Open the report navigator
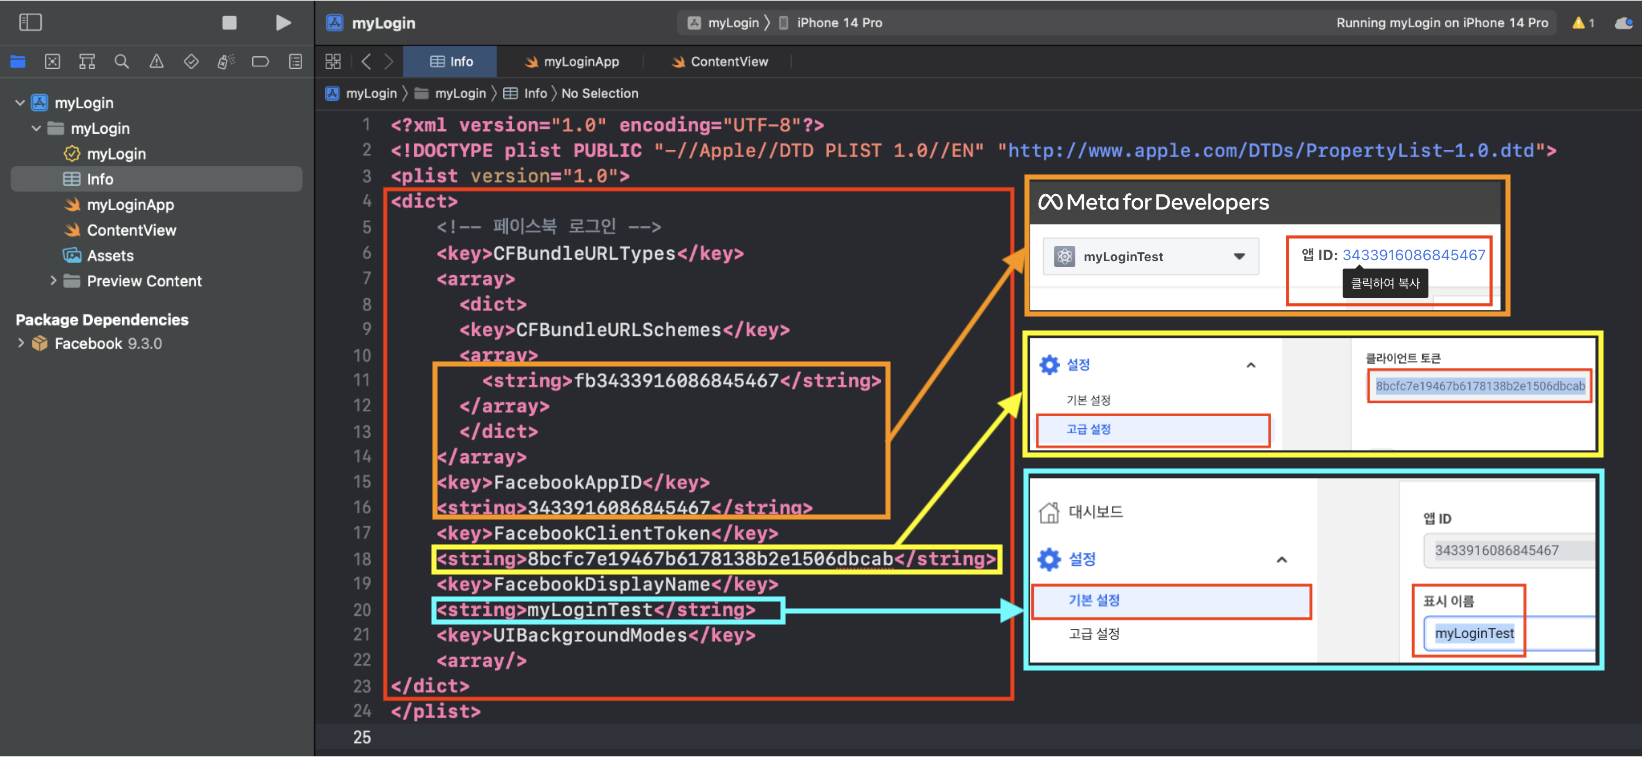Viewport: 1642px width, 760px height. pyautogui.click(x=295, y=62)
